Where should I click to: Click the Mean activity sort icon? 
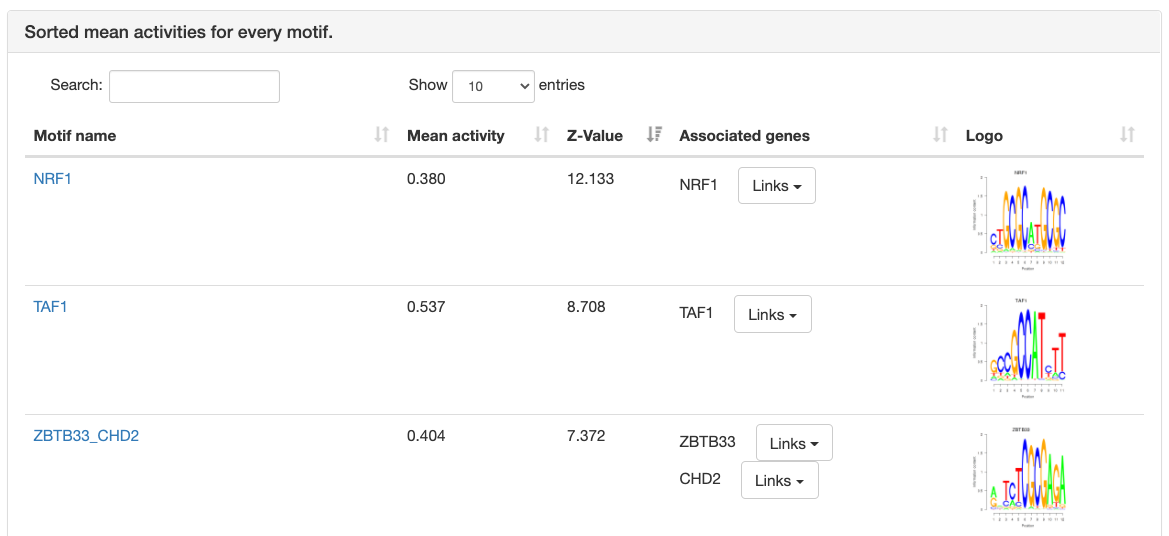pos(541,135)
